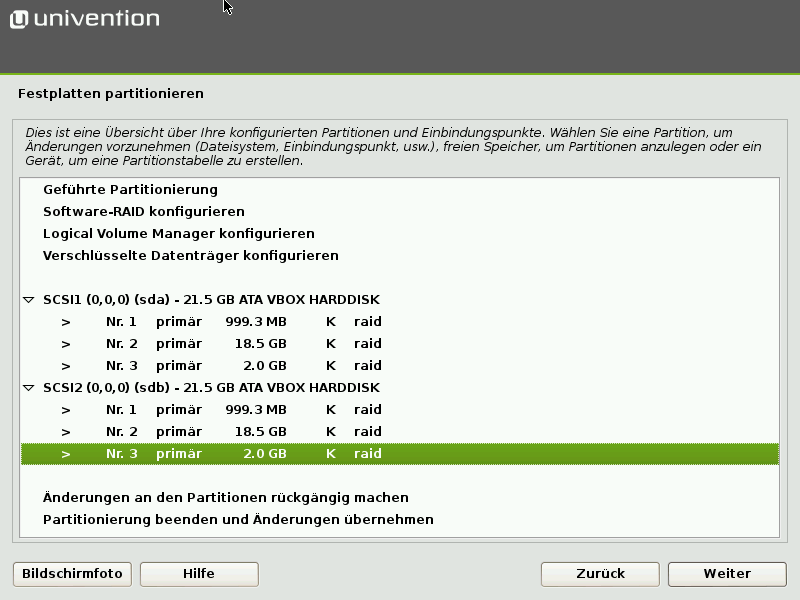
Task: Select sdb partition Nr. 2 18.5 GB
Action: point(400,432)
